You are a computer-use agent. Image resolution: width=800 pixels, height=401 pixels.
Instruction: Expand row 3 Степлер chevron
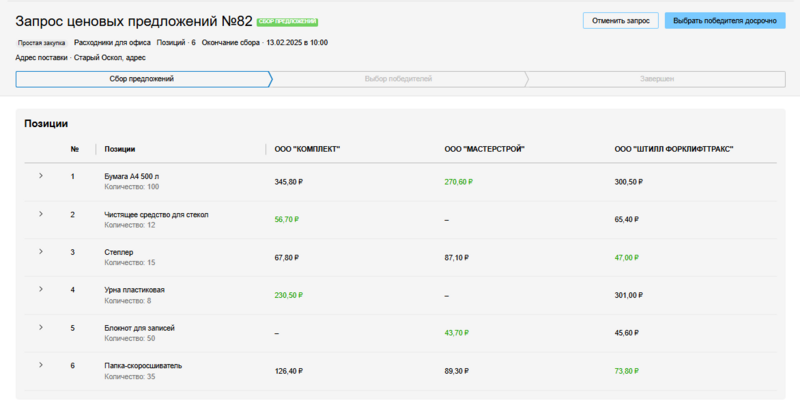pos(41,251)
